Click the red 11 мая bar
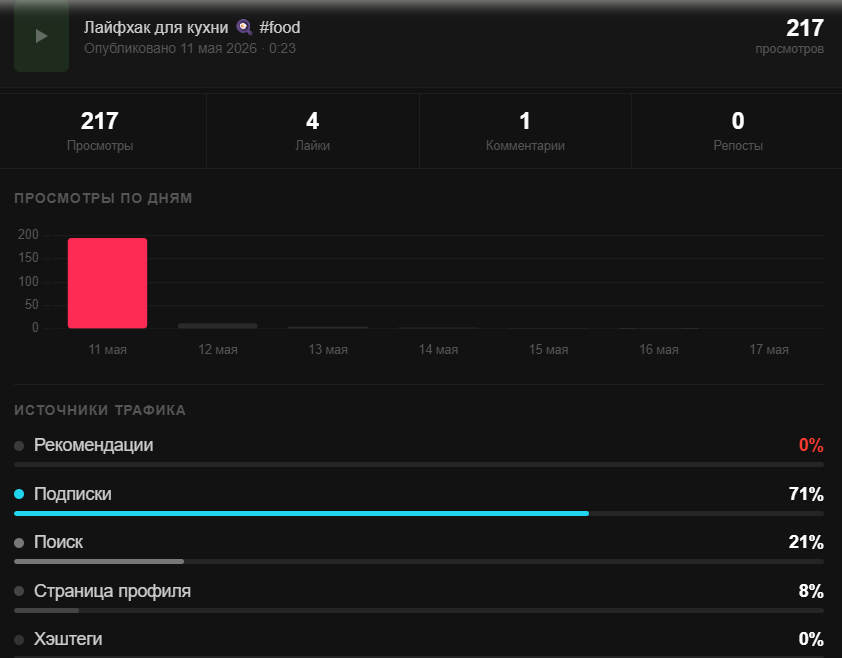This screenshot has width=842, height=658. point(107,283)
